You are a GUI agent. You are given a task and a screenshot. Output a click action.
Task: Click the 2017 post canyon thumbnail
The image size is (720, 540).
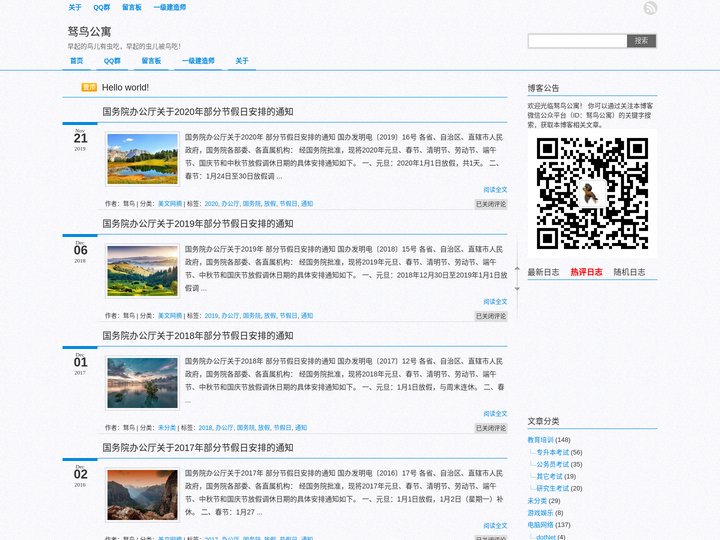point(142,495)
